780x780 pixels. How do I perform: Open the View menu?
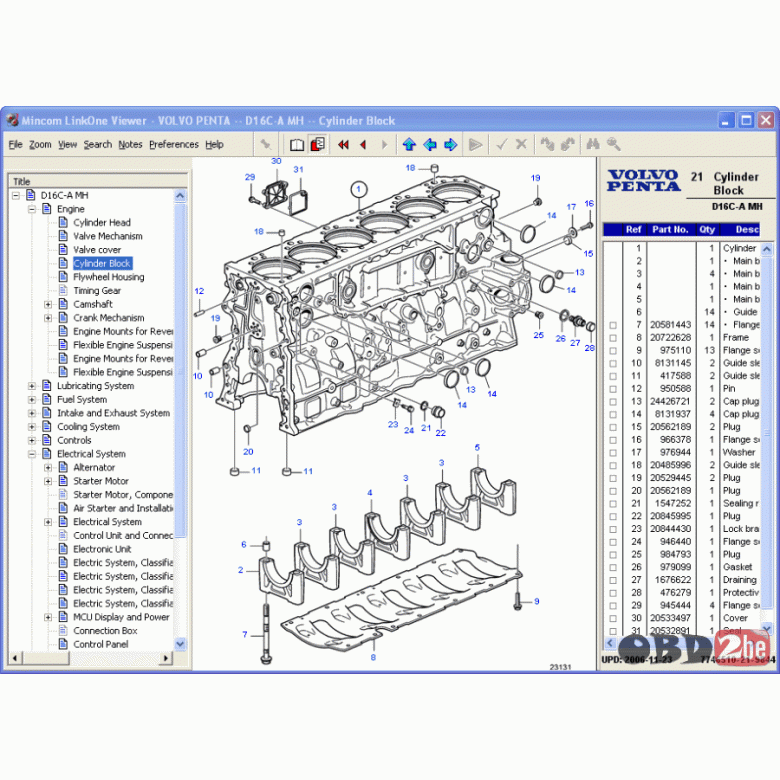click(x=68, y=145)
